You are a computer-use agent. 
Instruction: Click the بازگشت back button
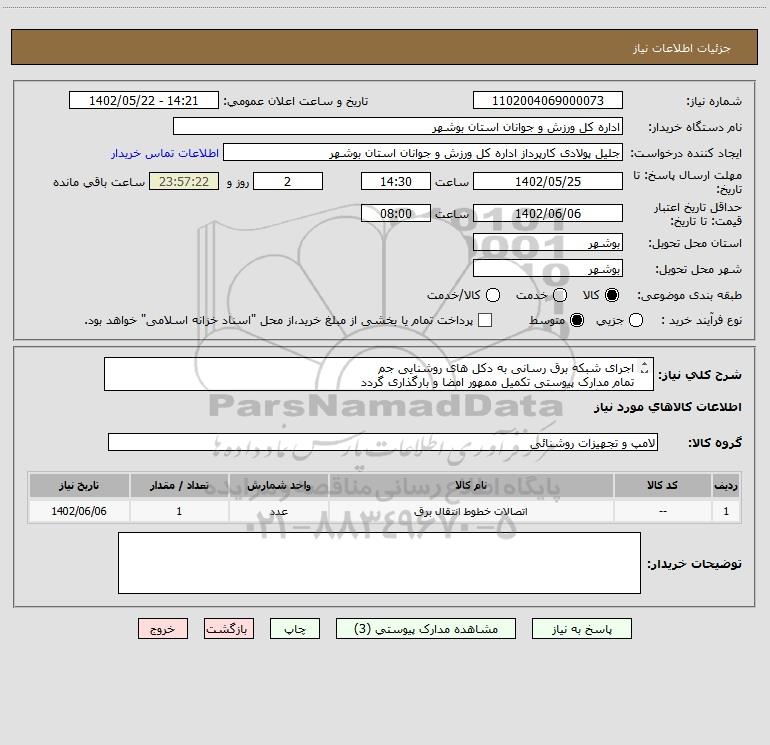coord(229,629)
